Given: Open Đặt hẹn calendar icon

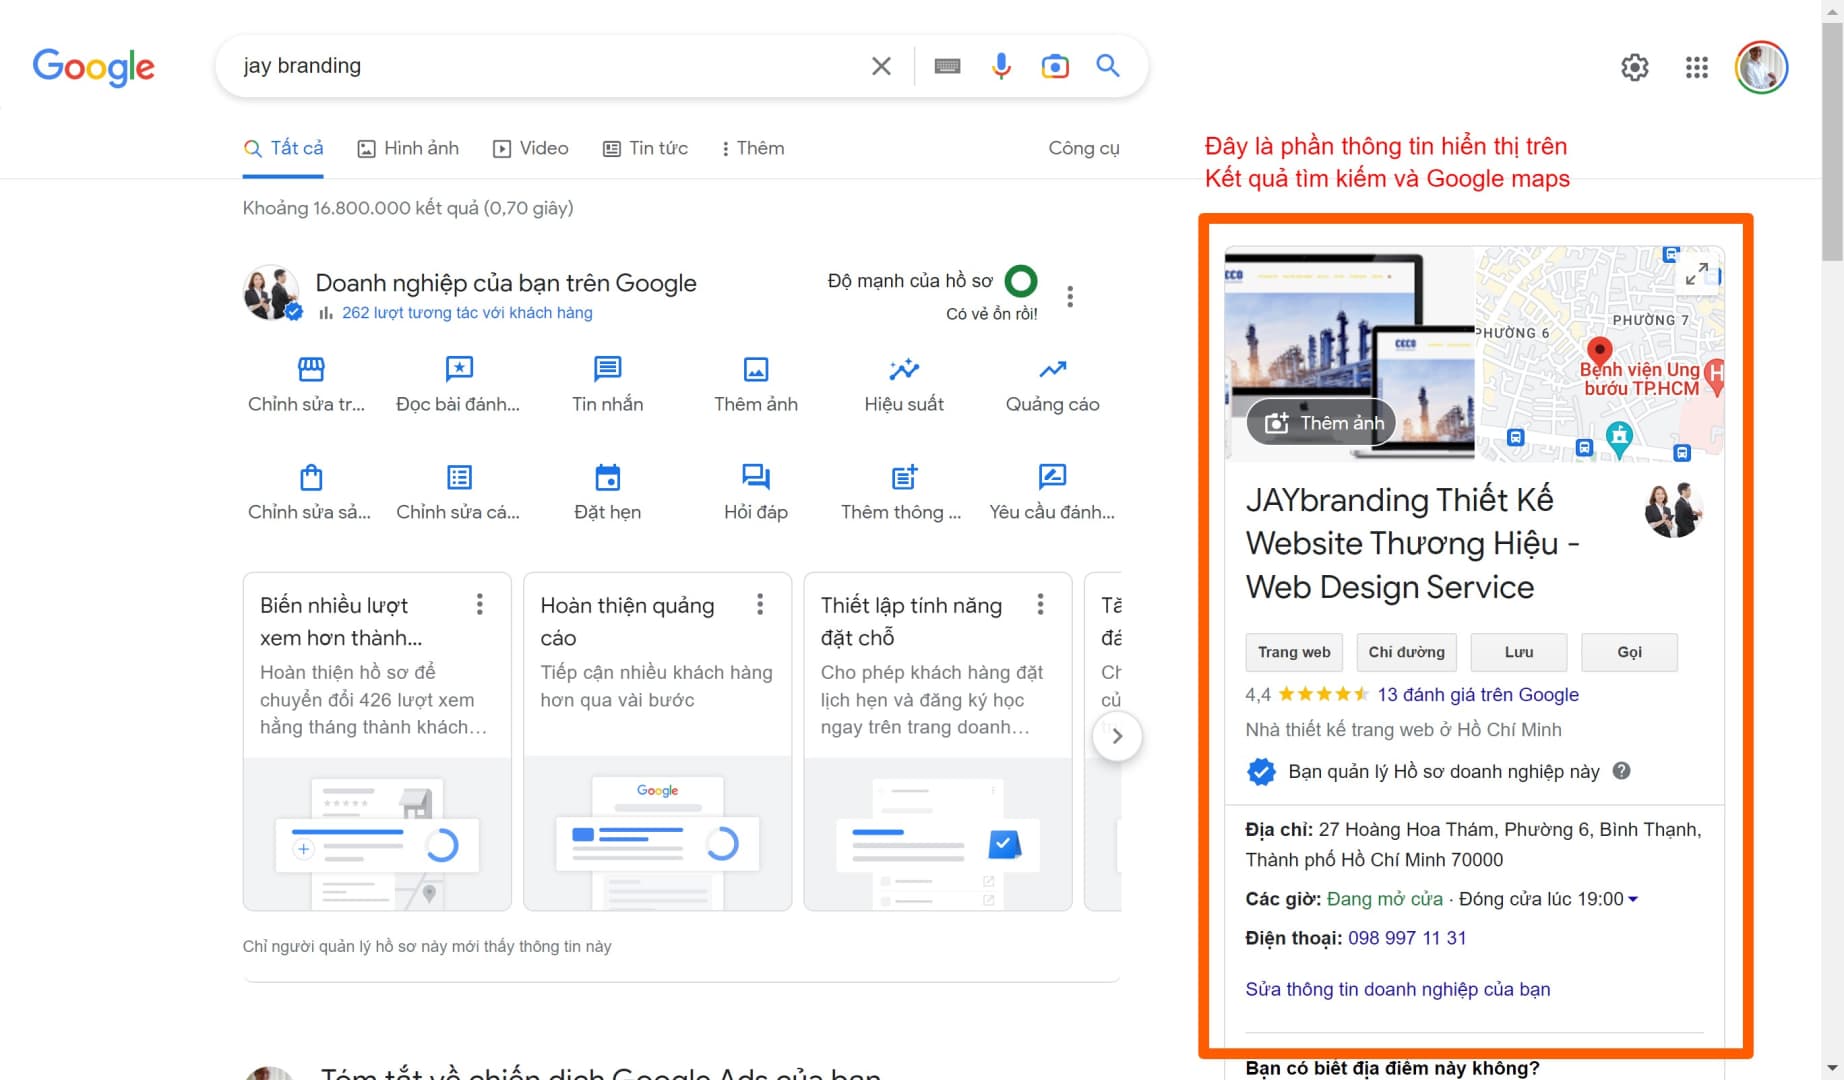Looking at the screenshot, I should tap(608, 477).
